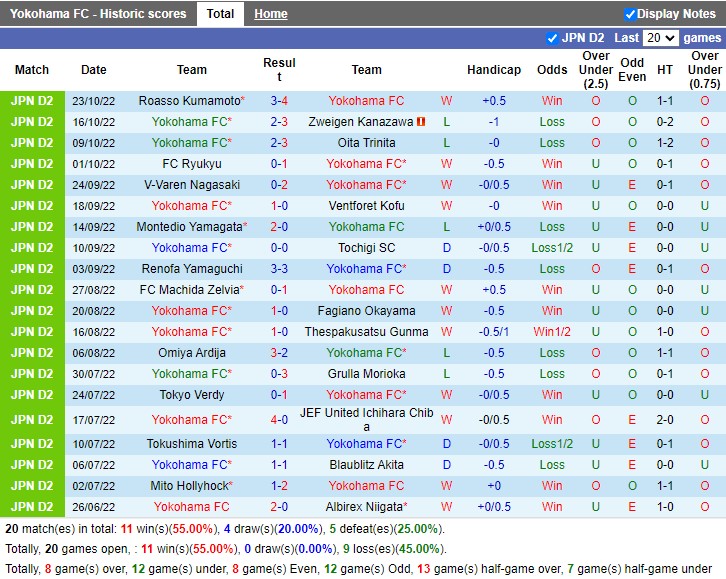Image resolution: width=726 pixels, height=579 pixels.
Task: Click the JPN D2 league cell for 23/10/22
Action: [32, 101]
